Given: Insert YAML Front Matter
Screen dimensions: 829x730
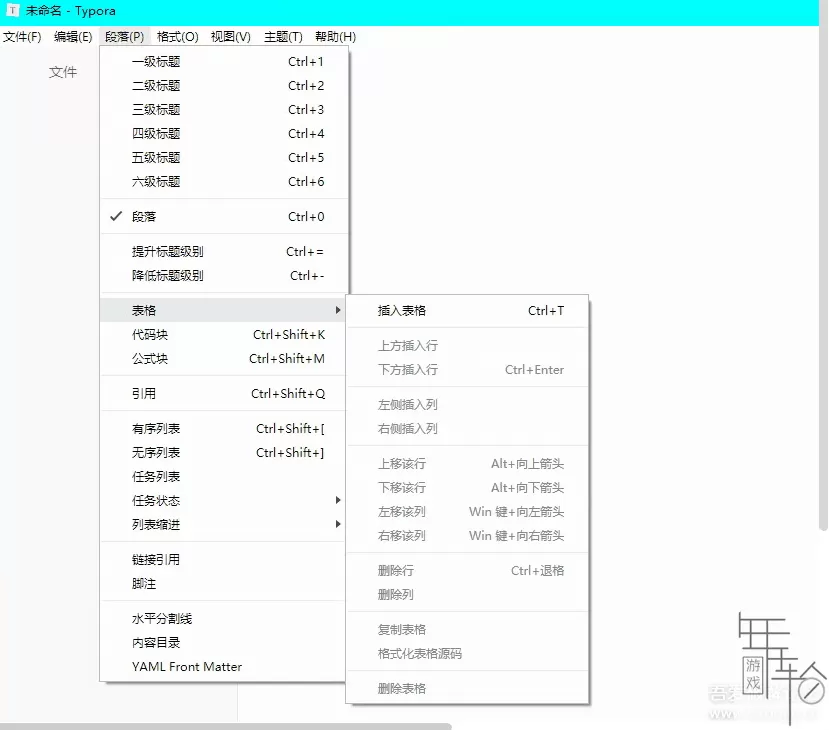Looking at the screenshot, I should [224, 667].
